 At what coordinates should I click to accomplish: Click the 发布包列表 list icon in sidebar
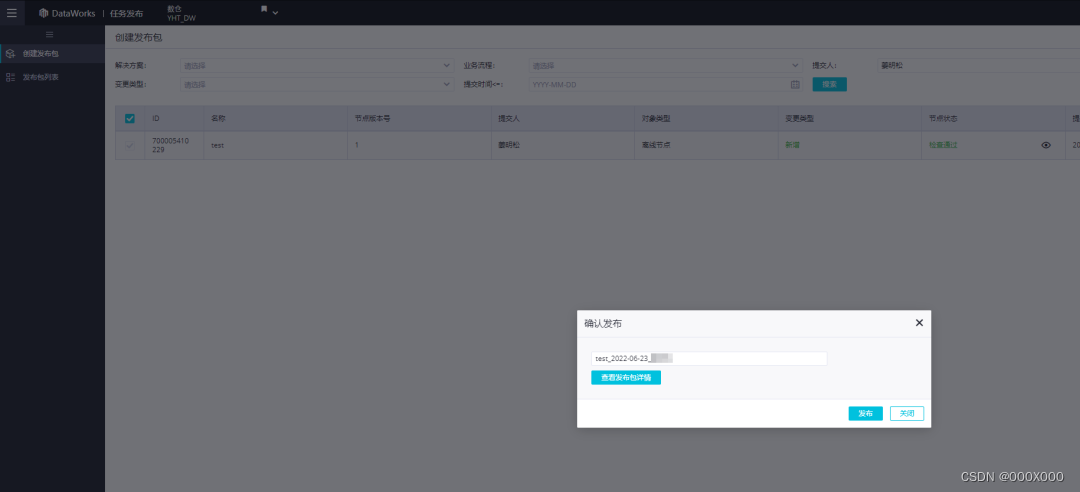pos(10,77)
